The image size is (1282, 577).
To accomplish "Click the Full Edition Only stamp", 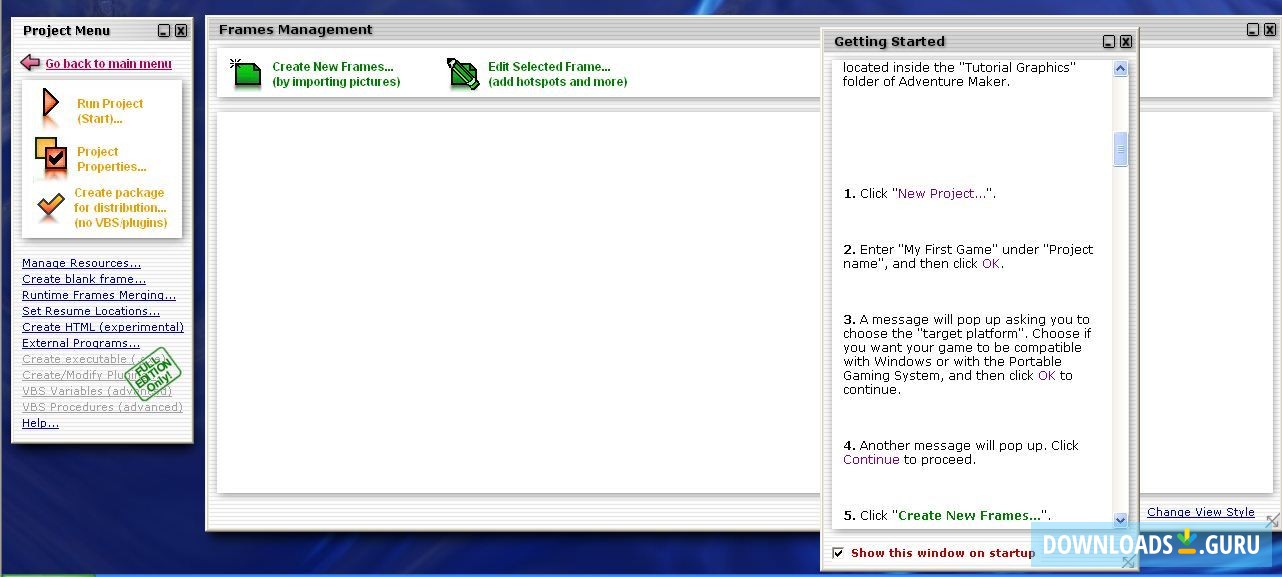I will tap(152, 374).
